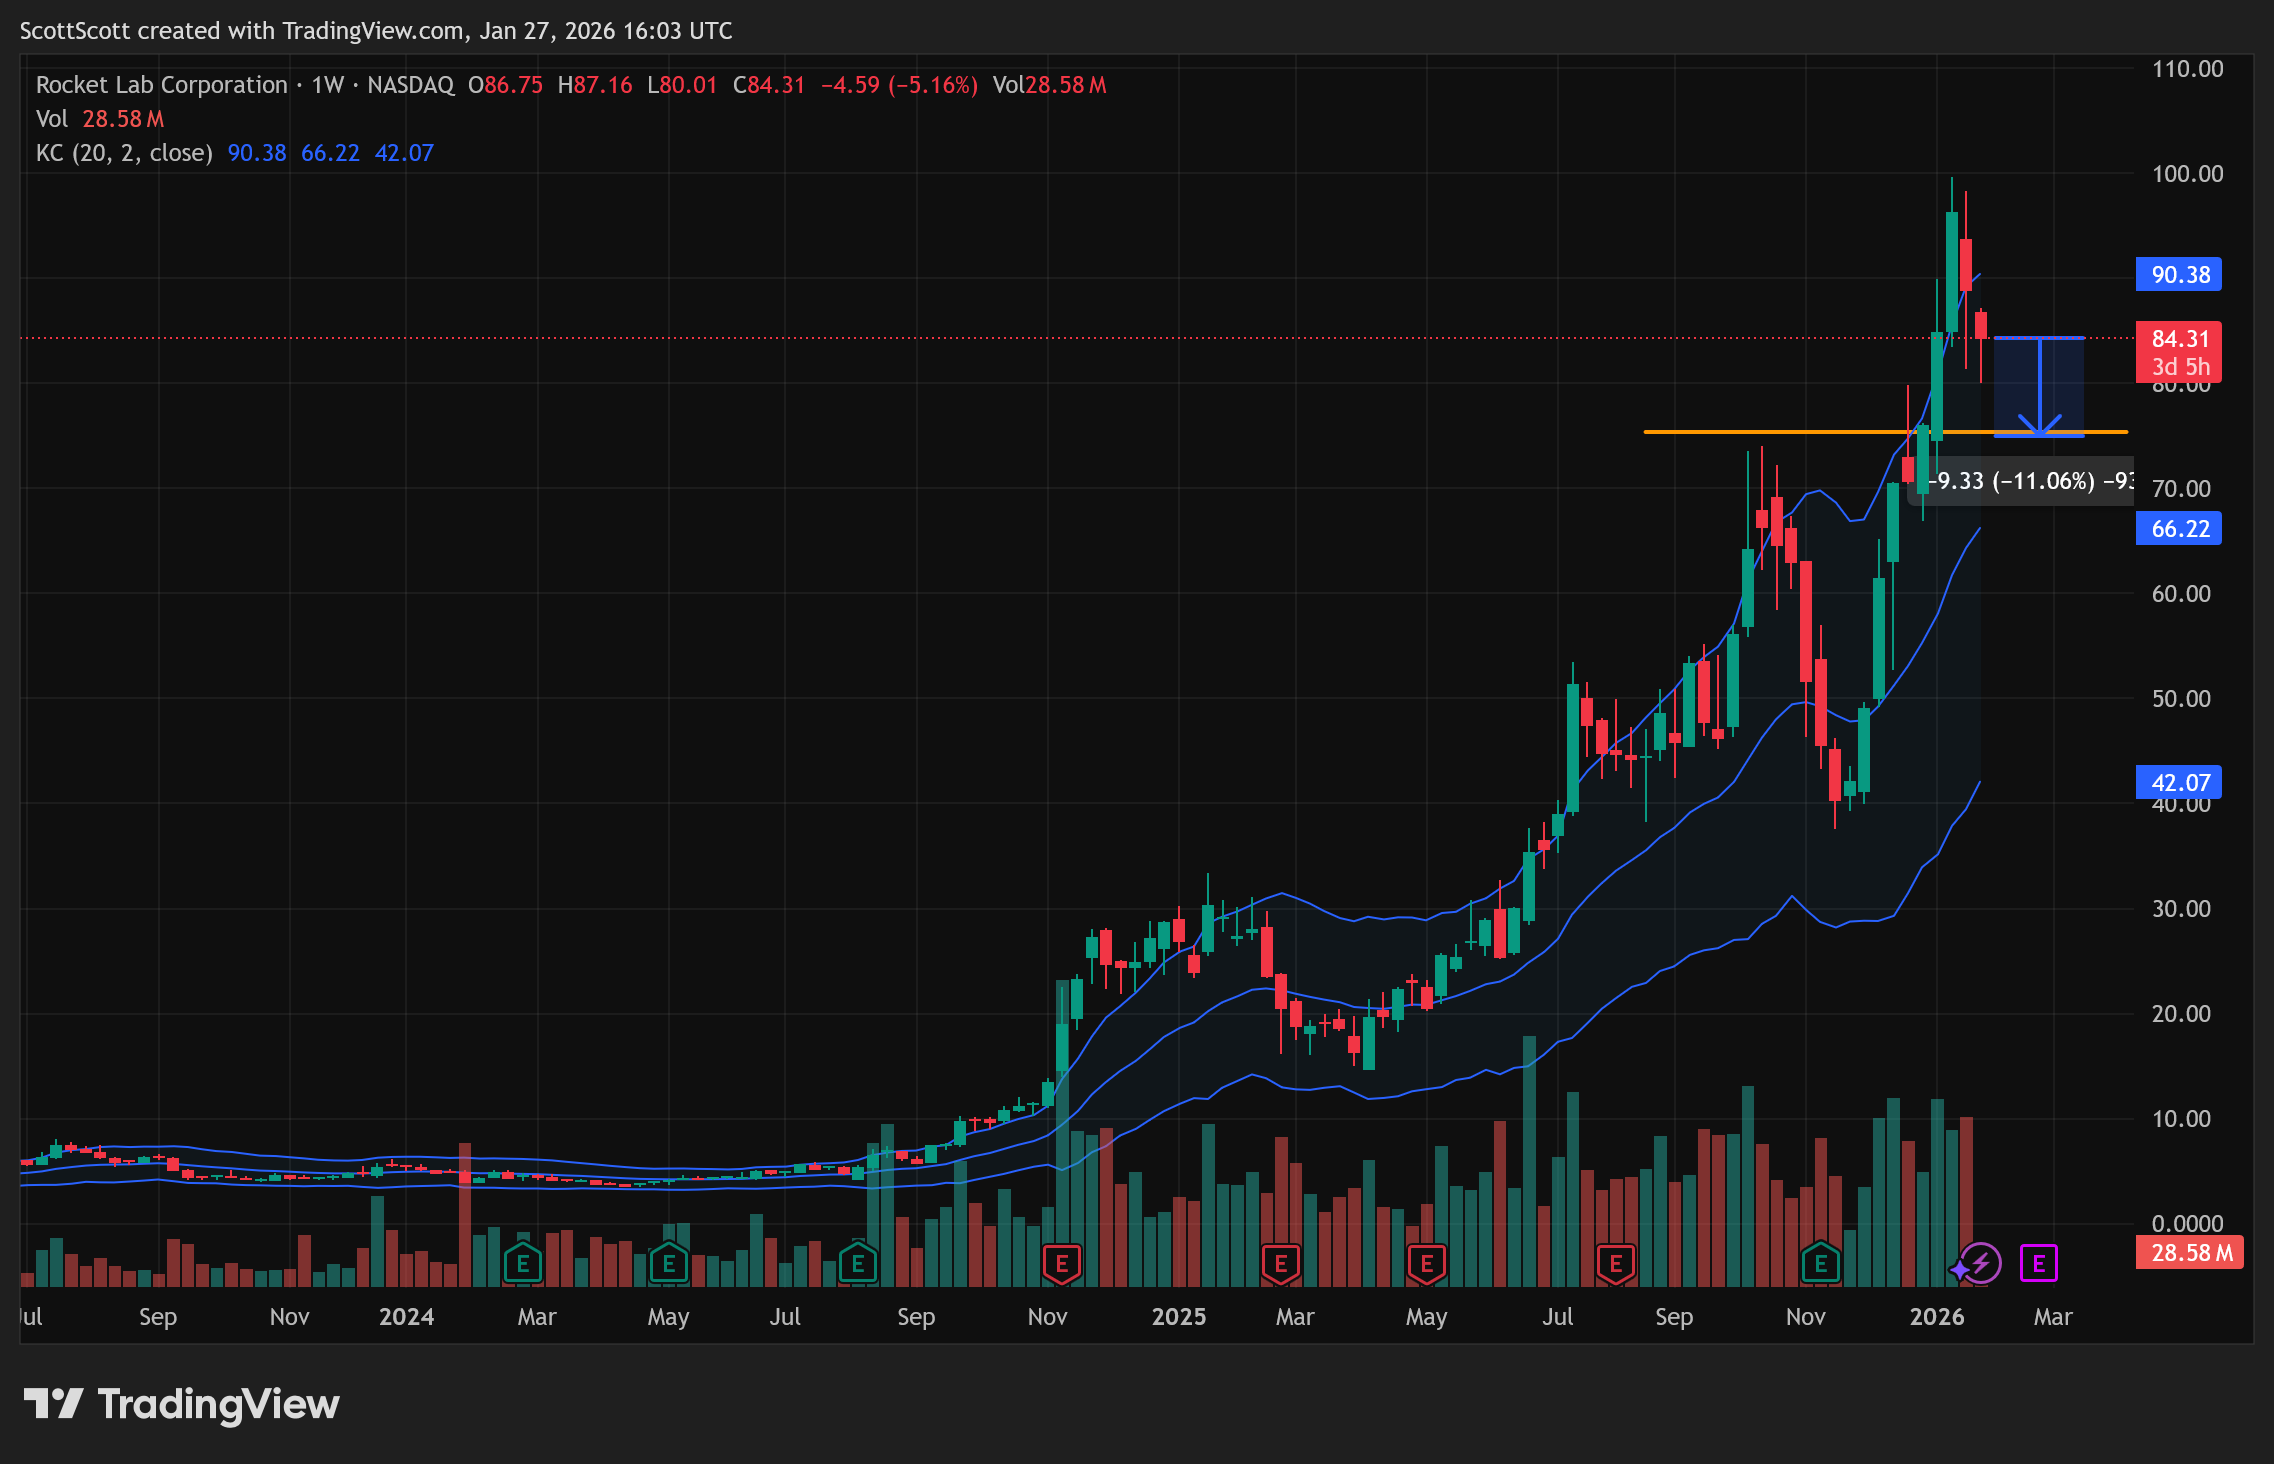The image size is (2274, 1464).
Task: Click the 90.38 upper Keltner channel price label
Action: [2178, 275]
